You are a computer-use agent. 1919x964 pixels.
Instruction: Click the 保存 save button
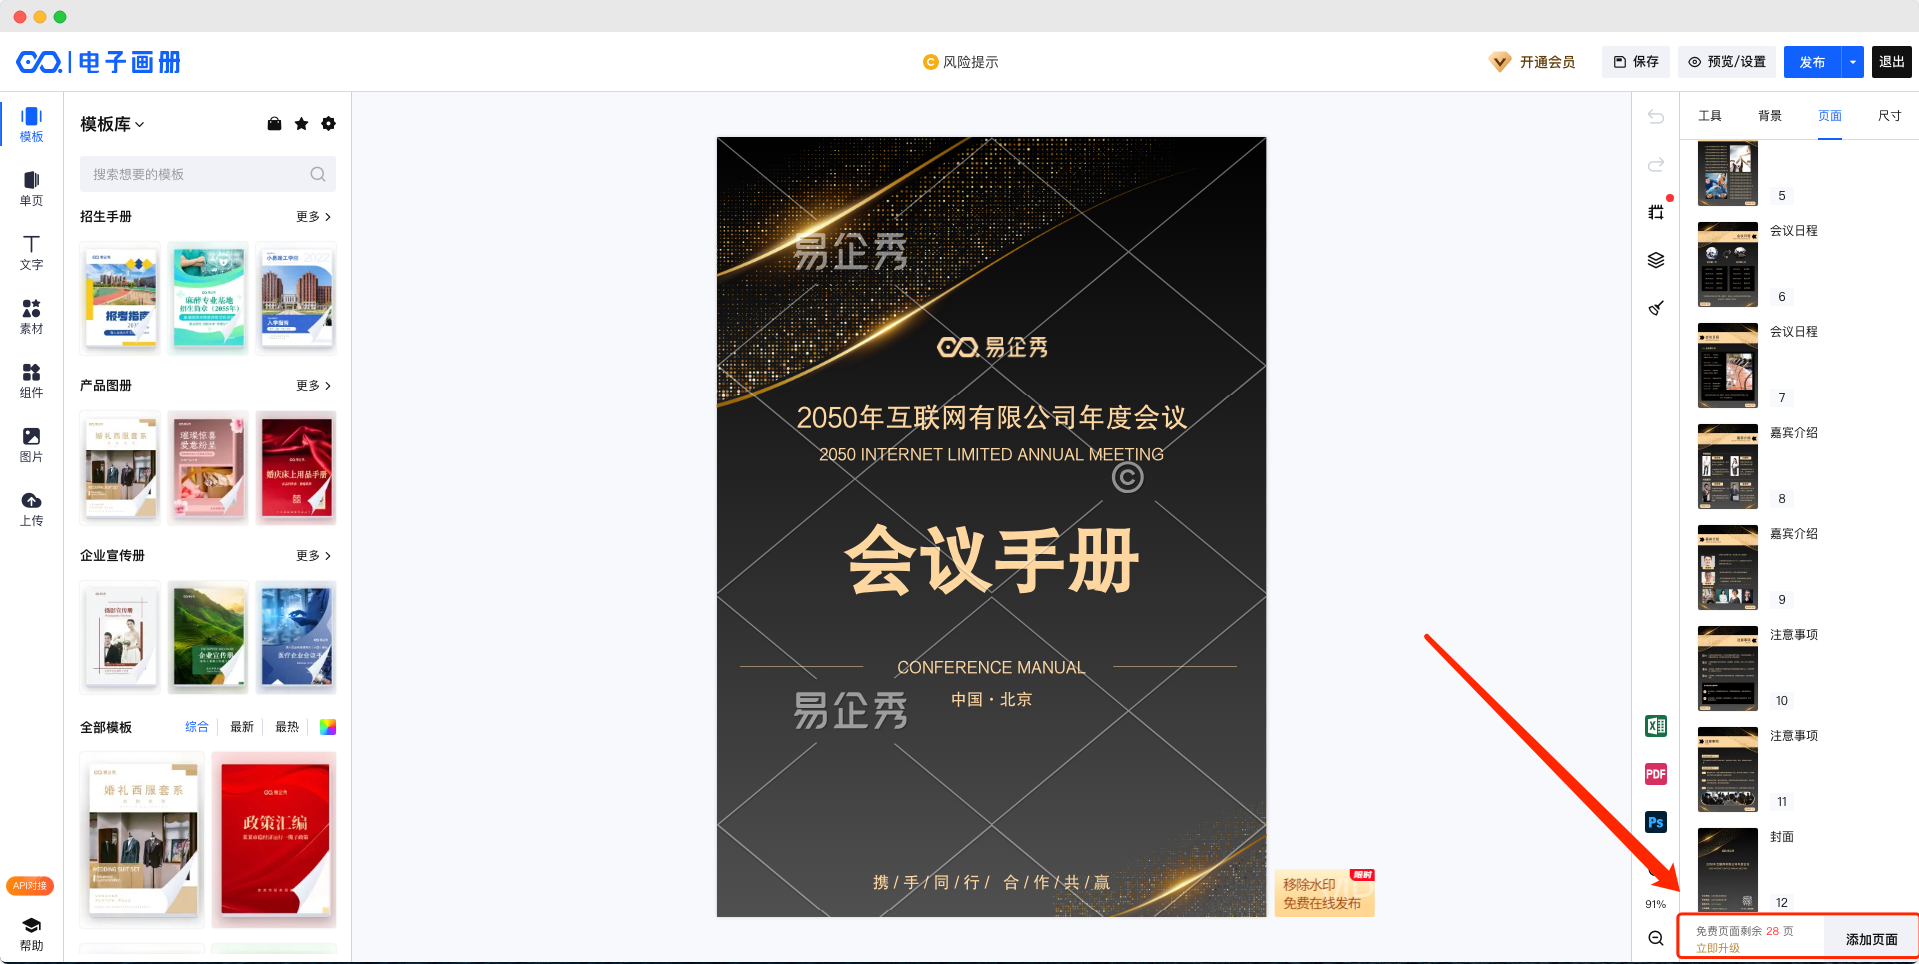click(1636, 62)
